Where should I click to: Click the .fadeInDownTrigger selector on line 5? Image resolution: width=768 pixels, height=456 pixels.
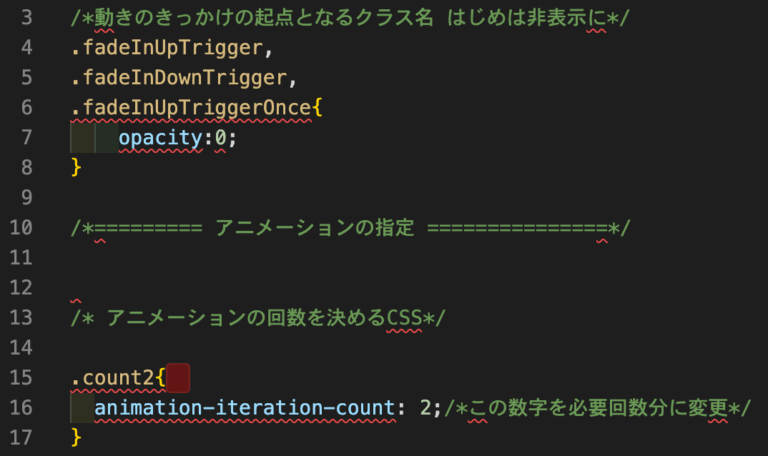point(179,77)
